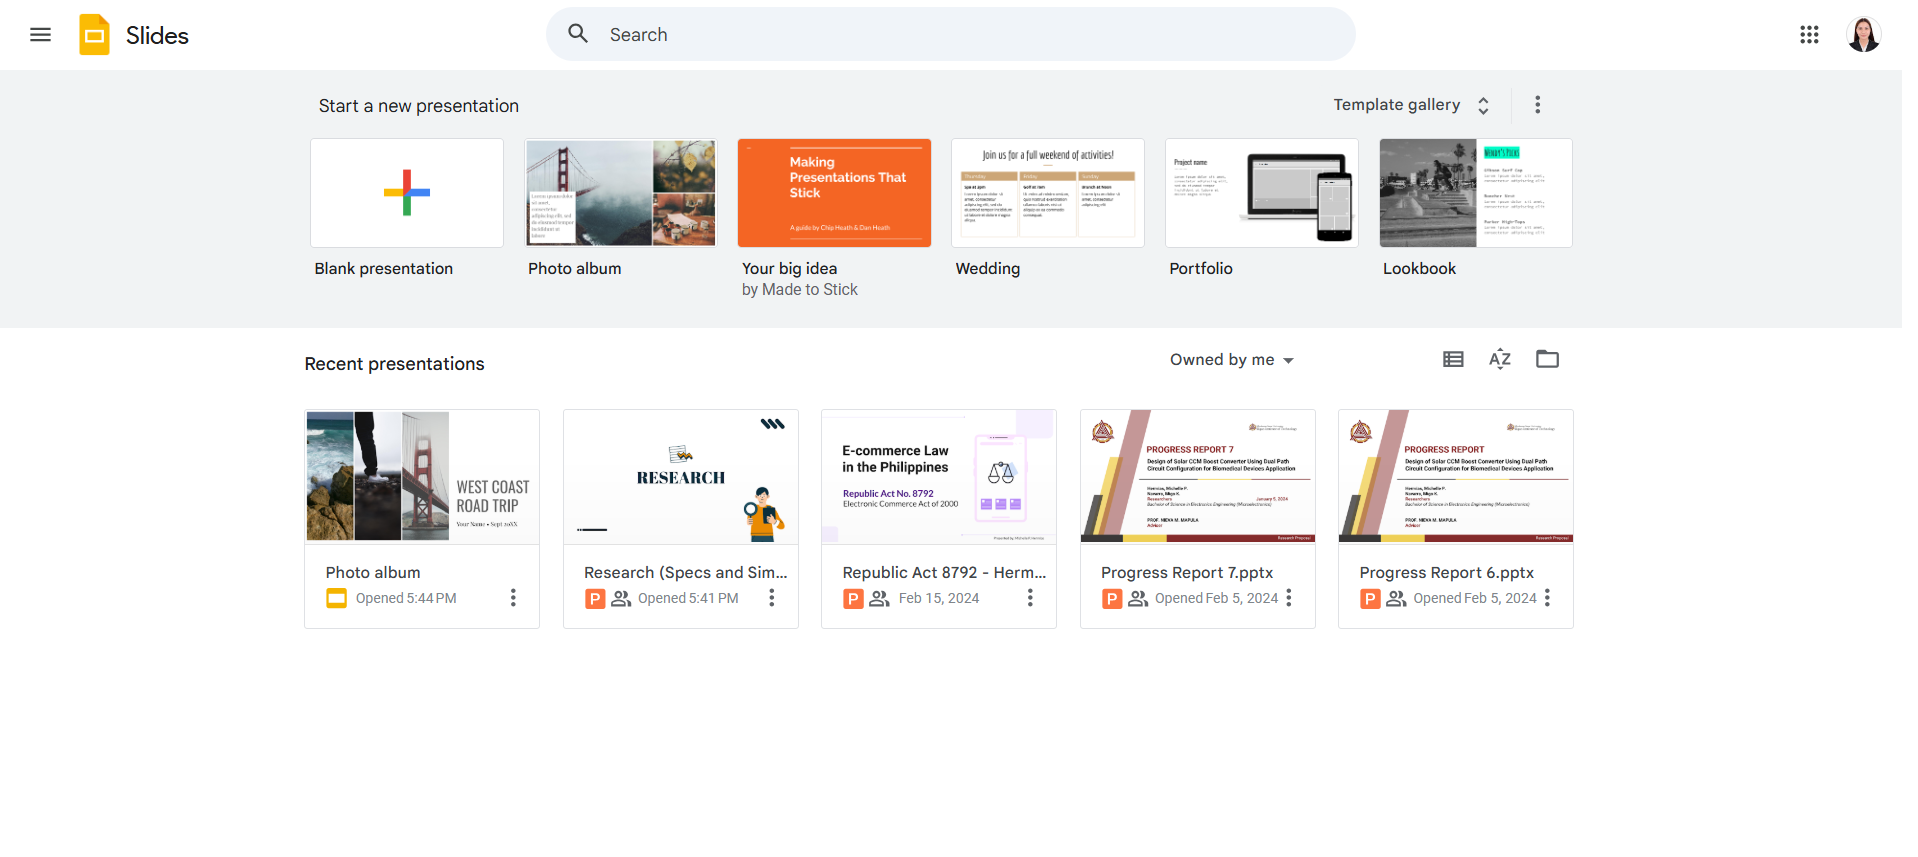This screenshot has width=1918, height=857.
Task: Choose the Lookbook template
Action: click(x=1476, y=193)
